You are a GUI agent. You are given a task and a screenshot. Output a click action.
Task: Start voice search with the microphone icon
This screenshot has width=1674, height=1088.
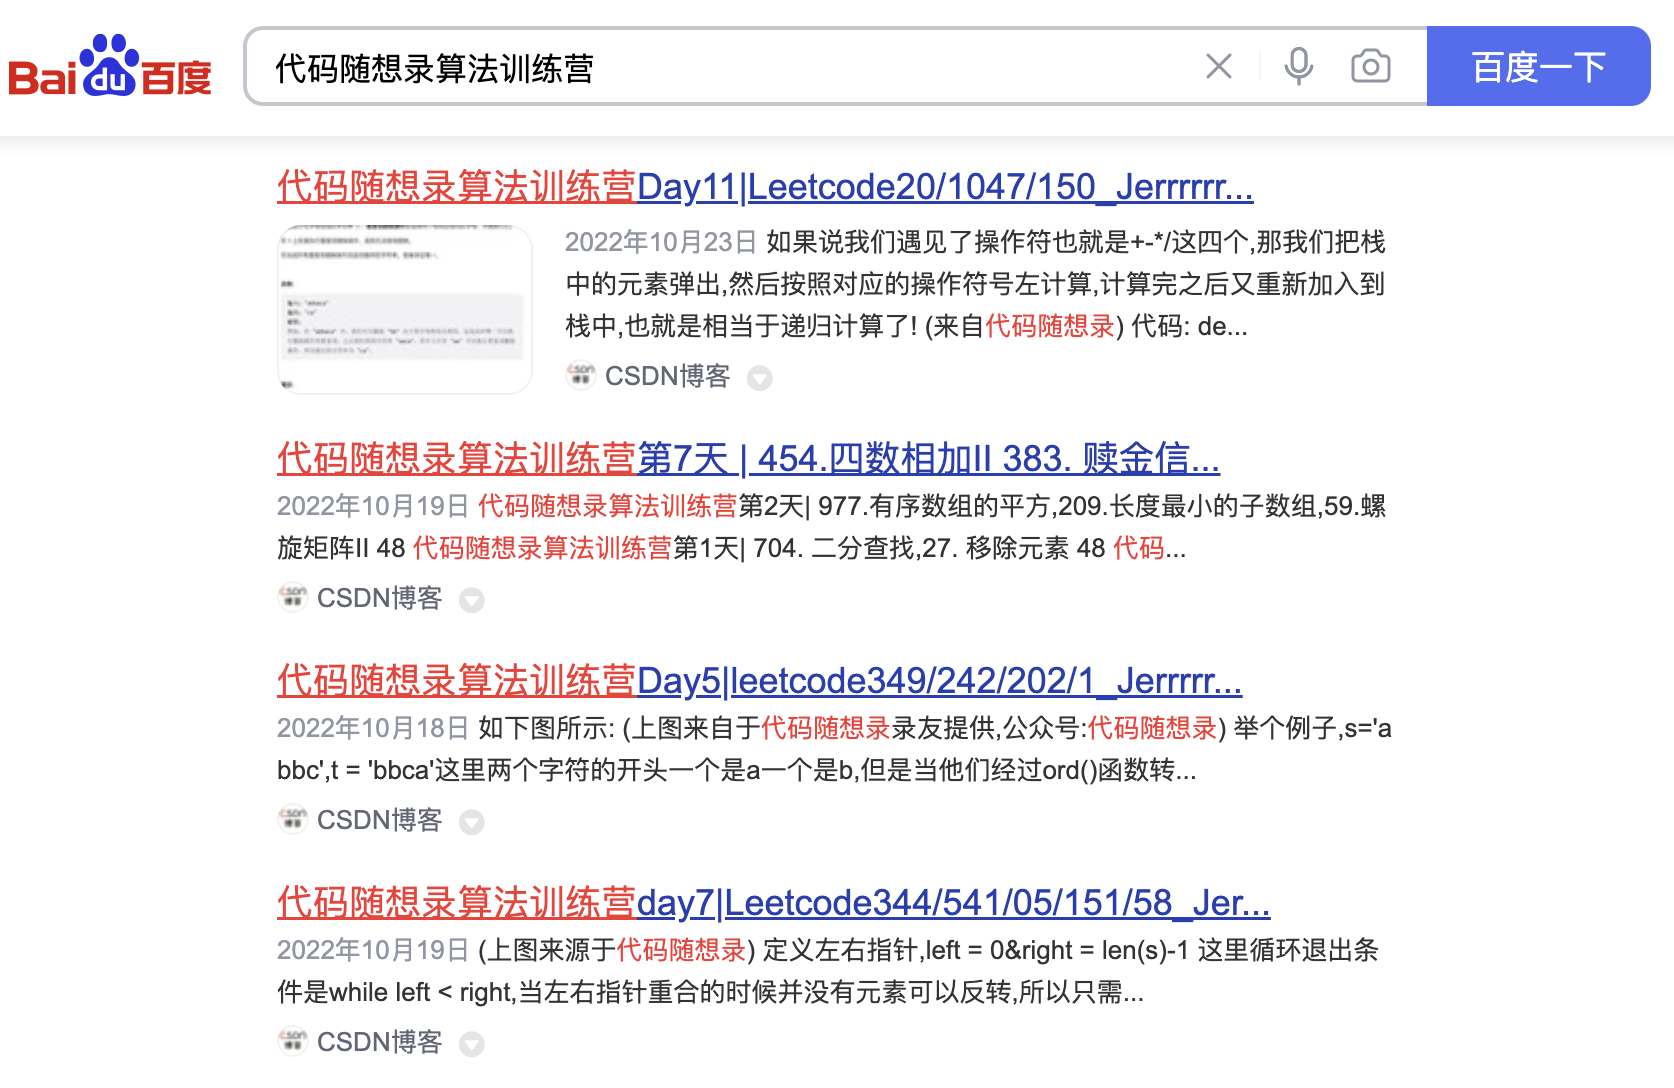[x=1299, y=66]
